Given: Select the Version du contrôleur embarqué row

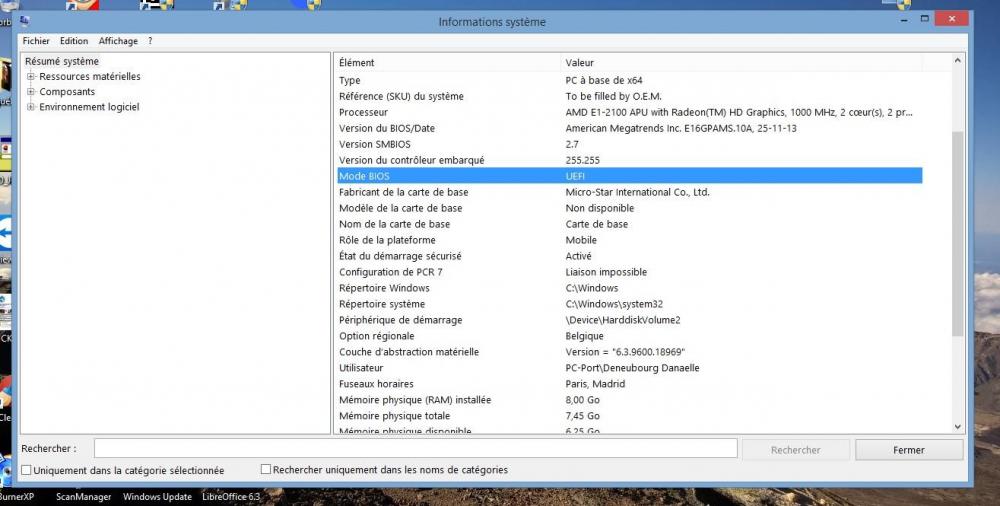Looking at the screenshot, I should click(x=629, y=160).
